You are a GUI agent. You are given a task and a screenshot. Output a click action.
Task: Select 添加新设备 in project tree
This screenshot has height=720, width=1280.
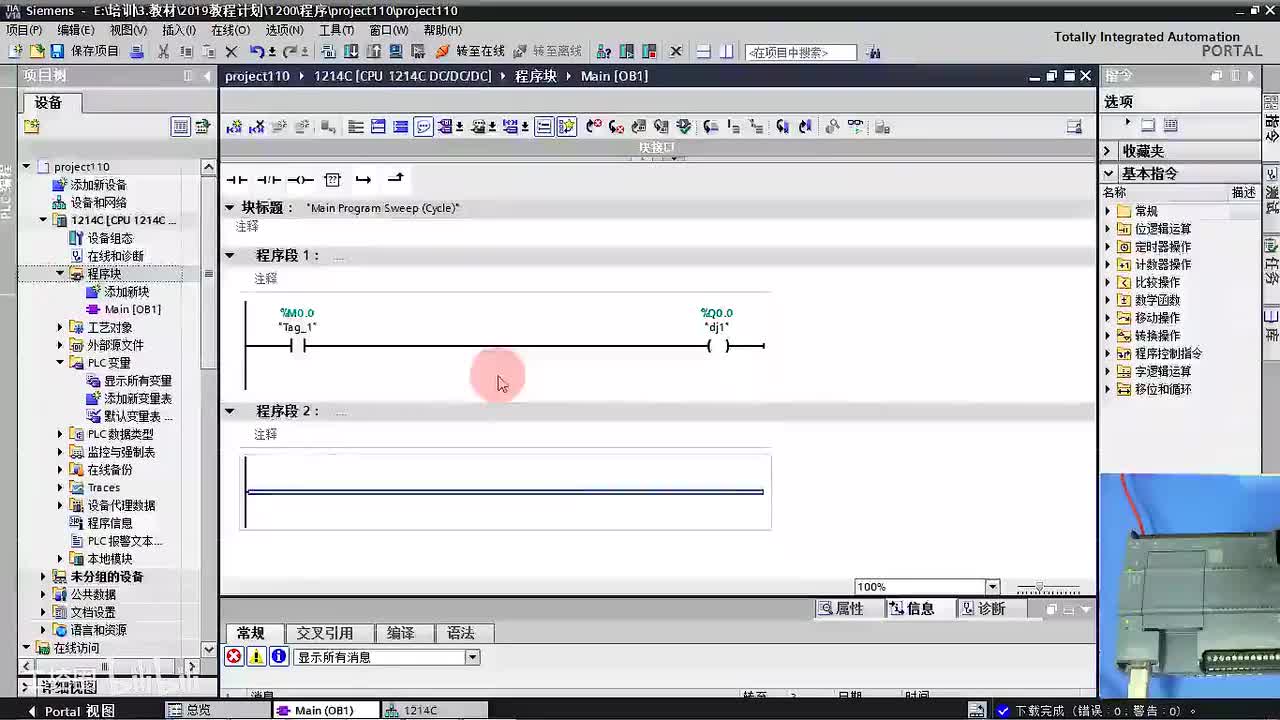tap(98, 185)
